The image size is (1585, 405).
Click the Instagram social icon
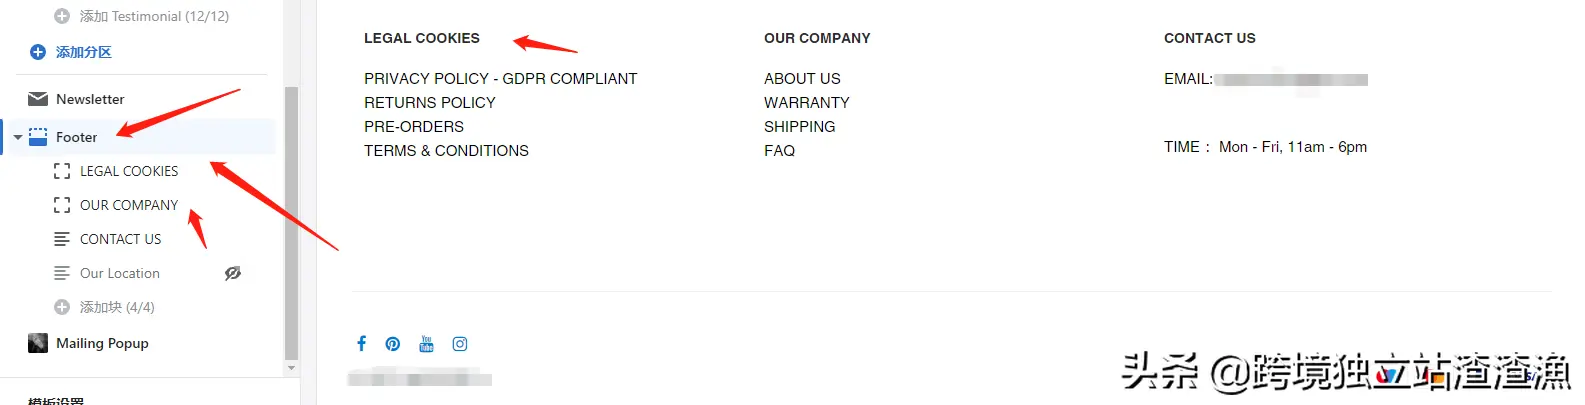click(x=460, y=344)
